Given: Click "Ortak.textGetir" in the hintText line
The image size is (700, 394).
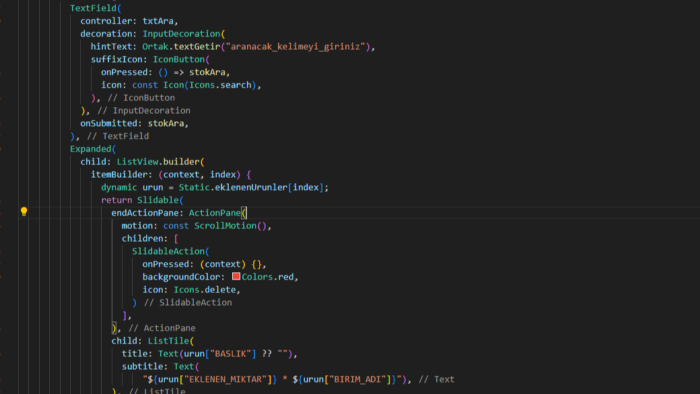Looking at the screenshot, I should [181, 46].
